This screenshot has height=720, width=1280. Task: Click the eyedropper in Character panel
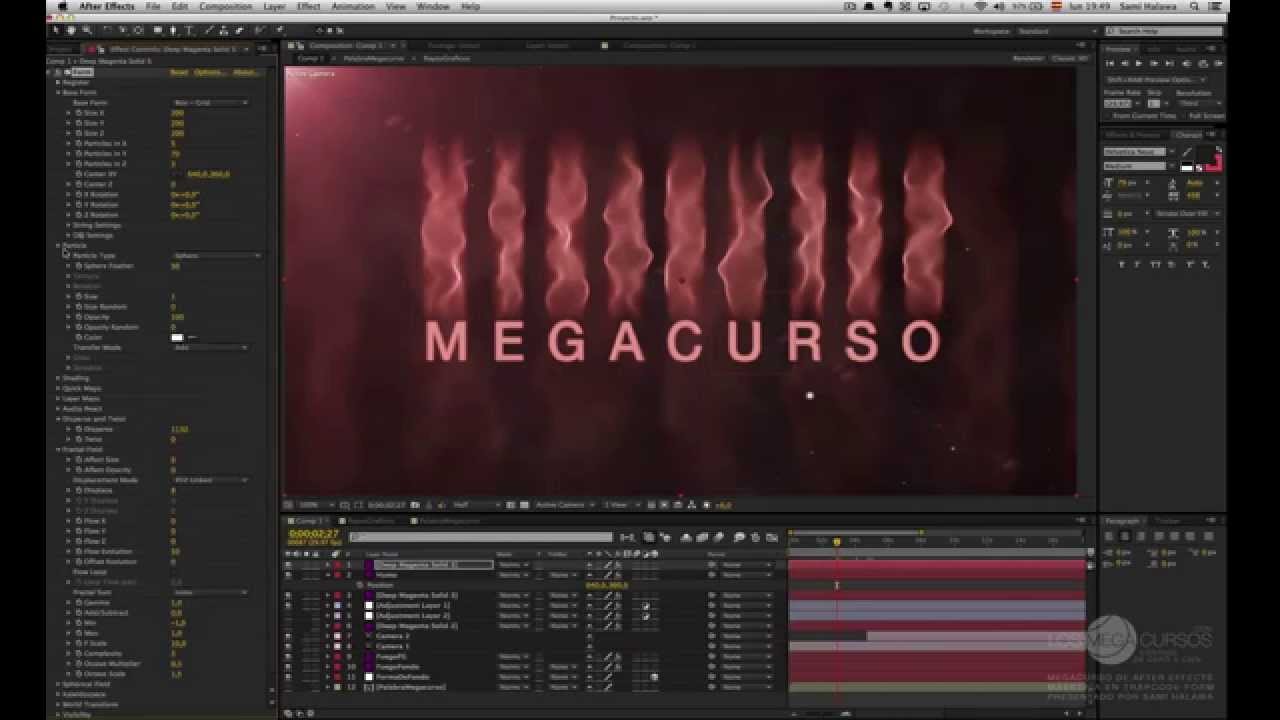1186,153
